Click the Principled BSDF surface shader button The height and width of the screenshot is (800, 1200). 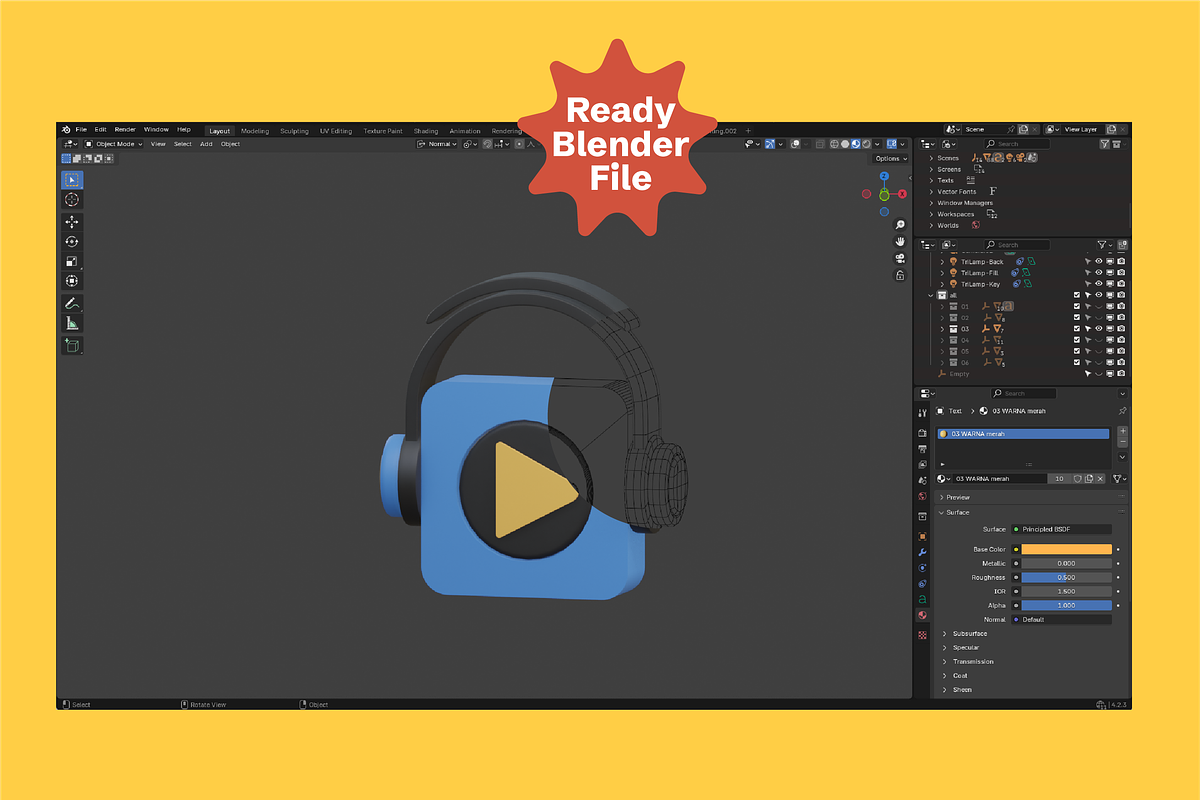[x=1061, y=529]
